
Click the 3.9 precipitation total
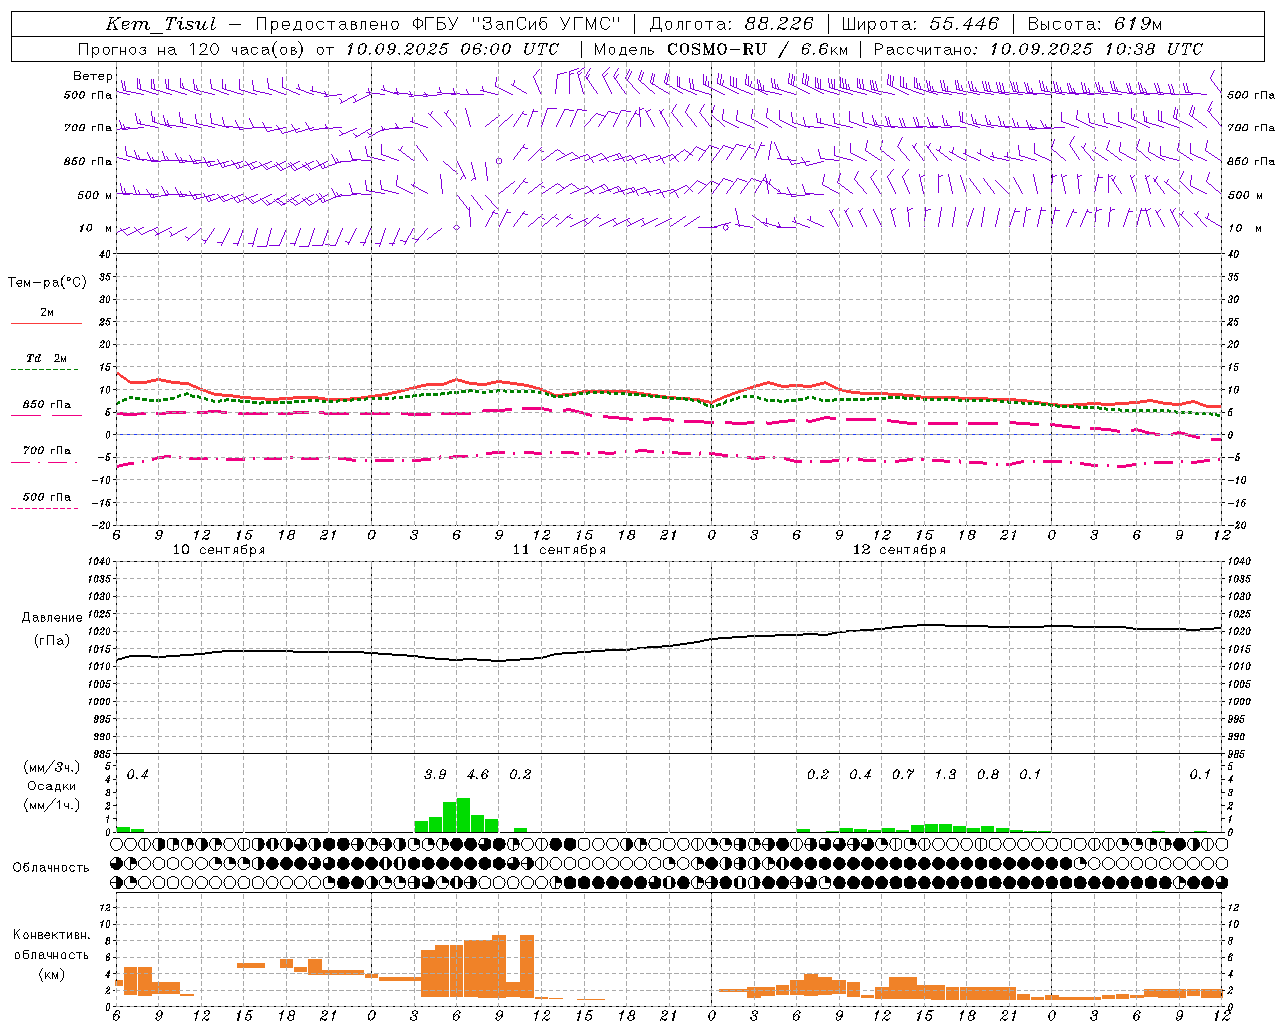click(x=435, y=774)
